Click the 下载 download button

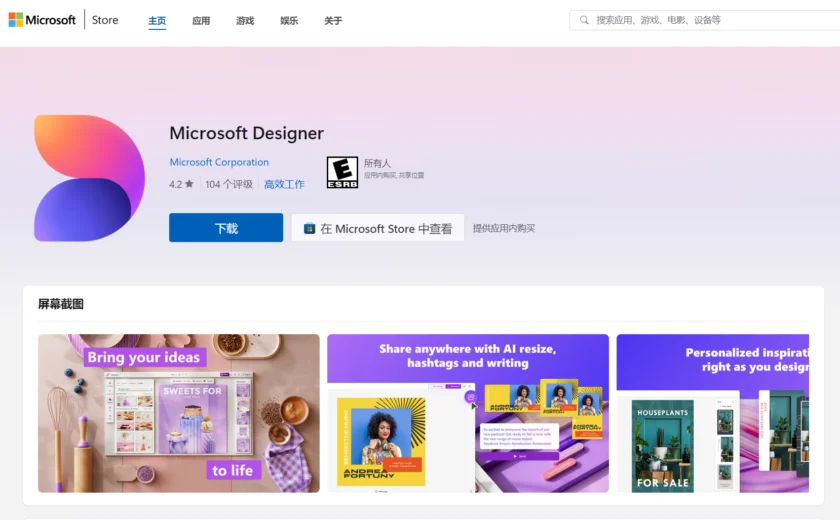(x=226, y=228)
